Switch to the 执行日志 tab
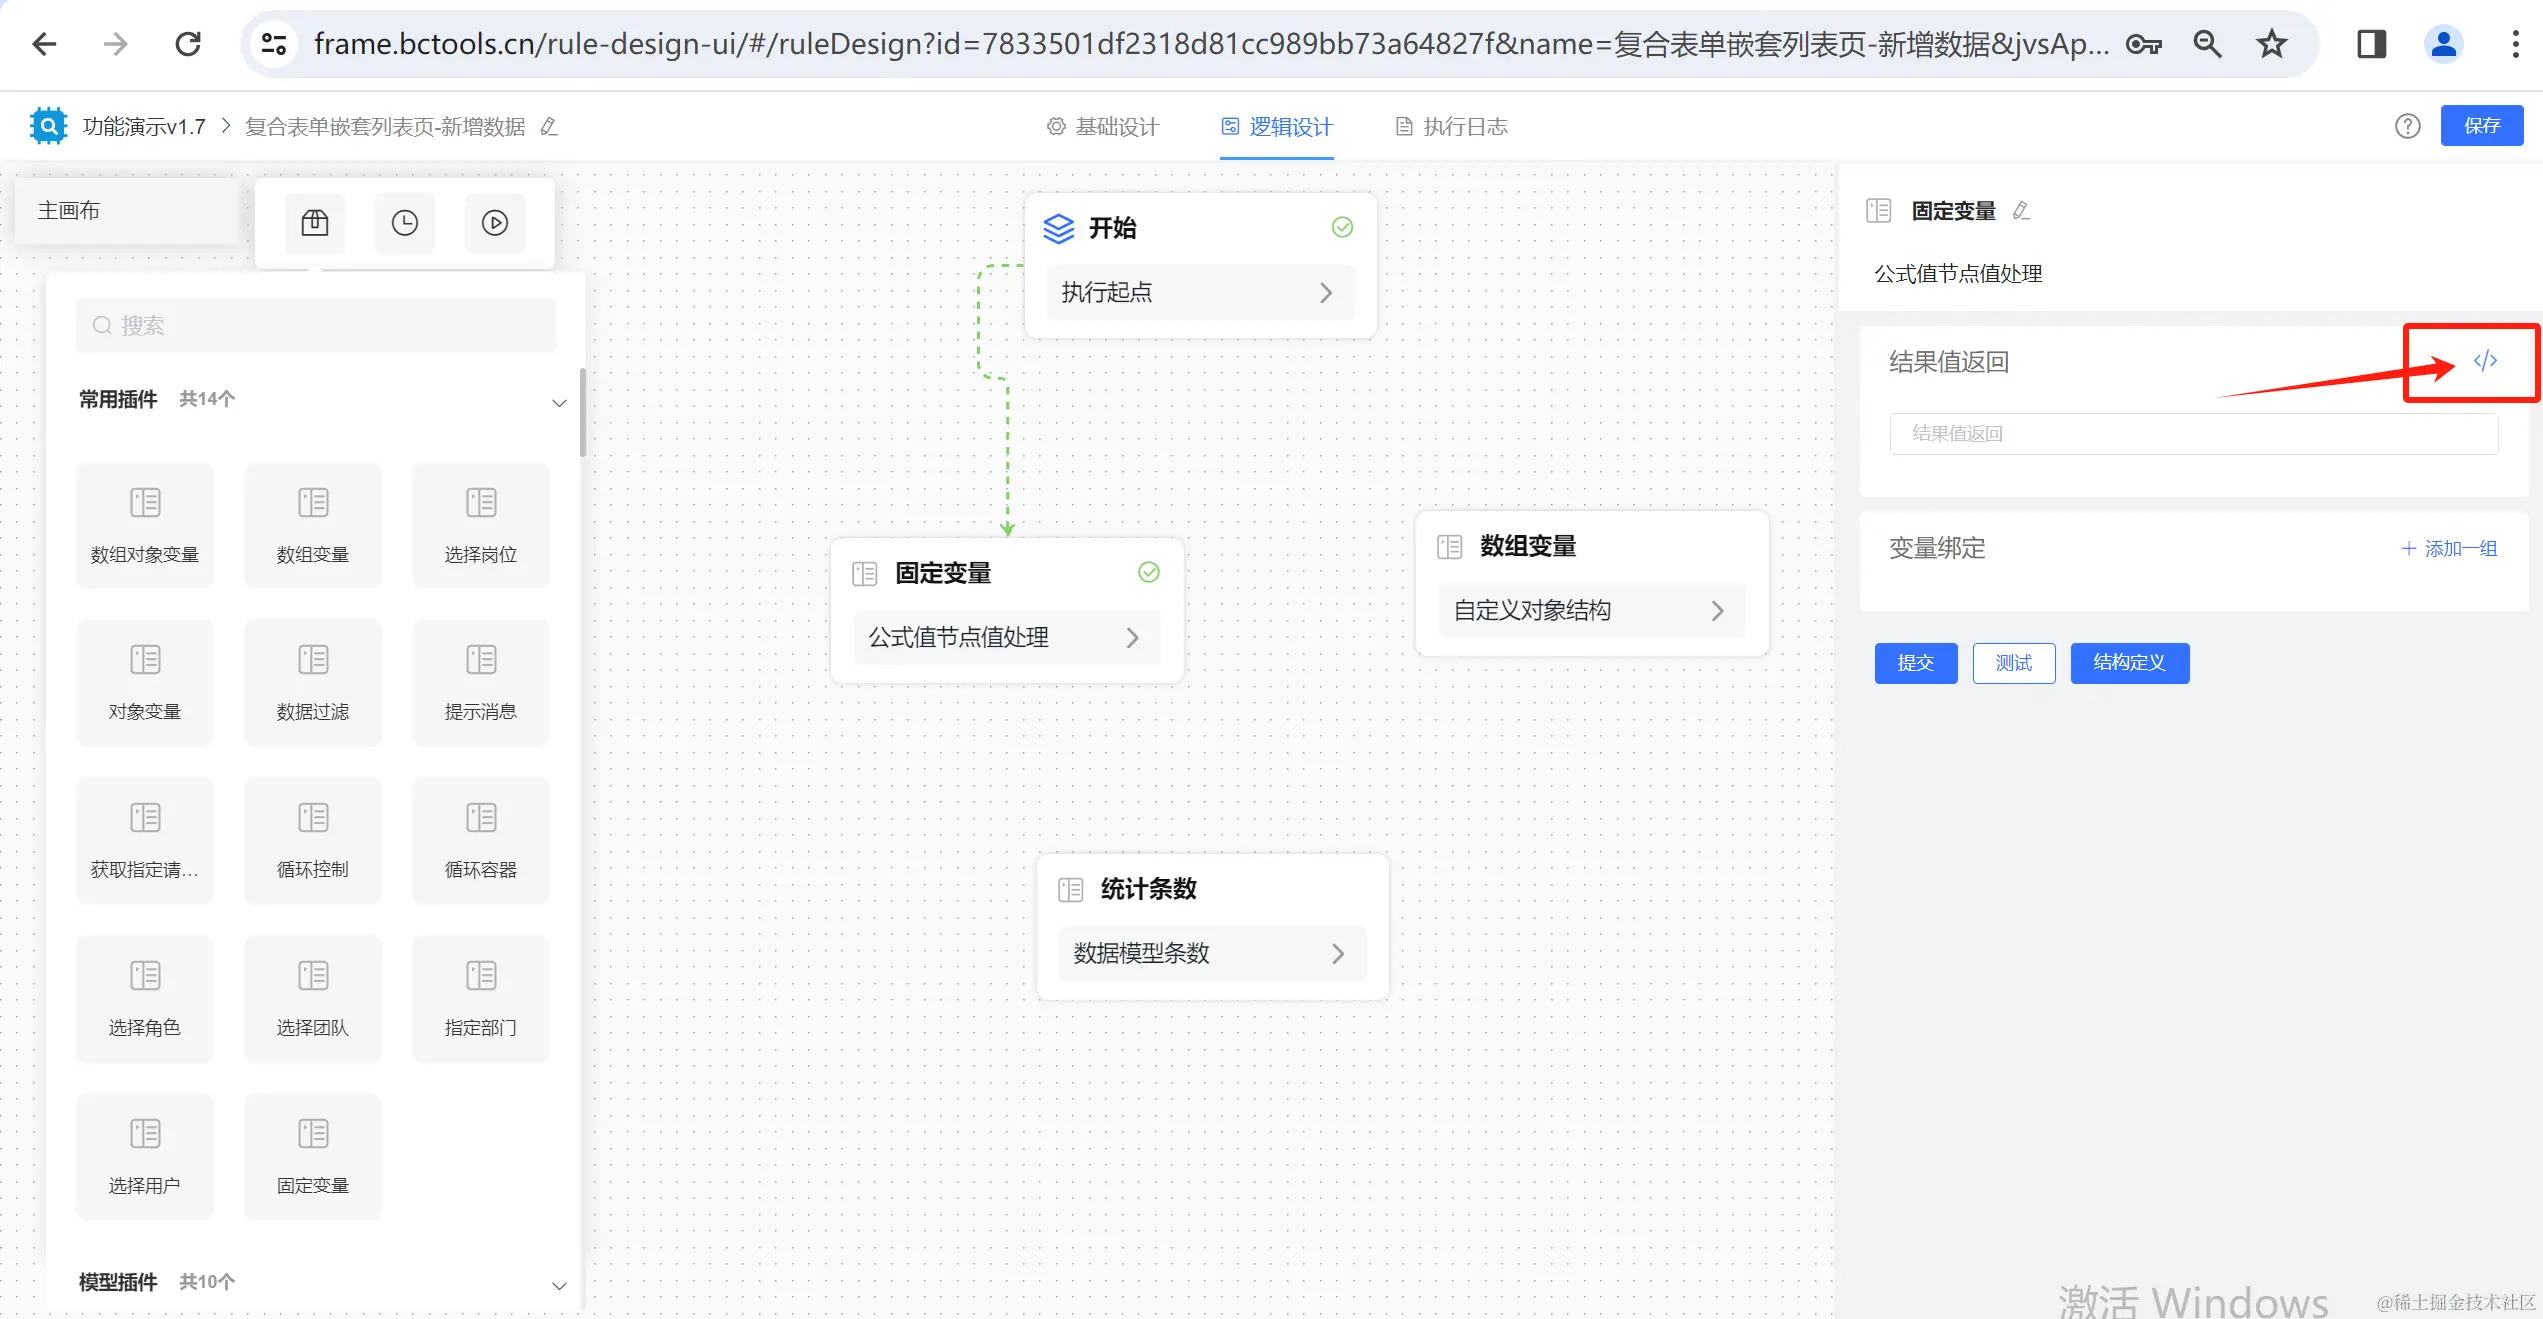This screenshot has height=1319, width=2543. click(1452, 127)
